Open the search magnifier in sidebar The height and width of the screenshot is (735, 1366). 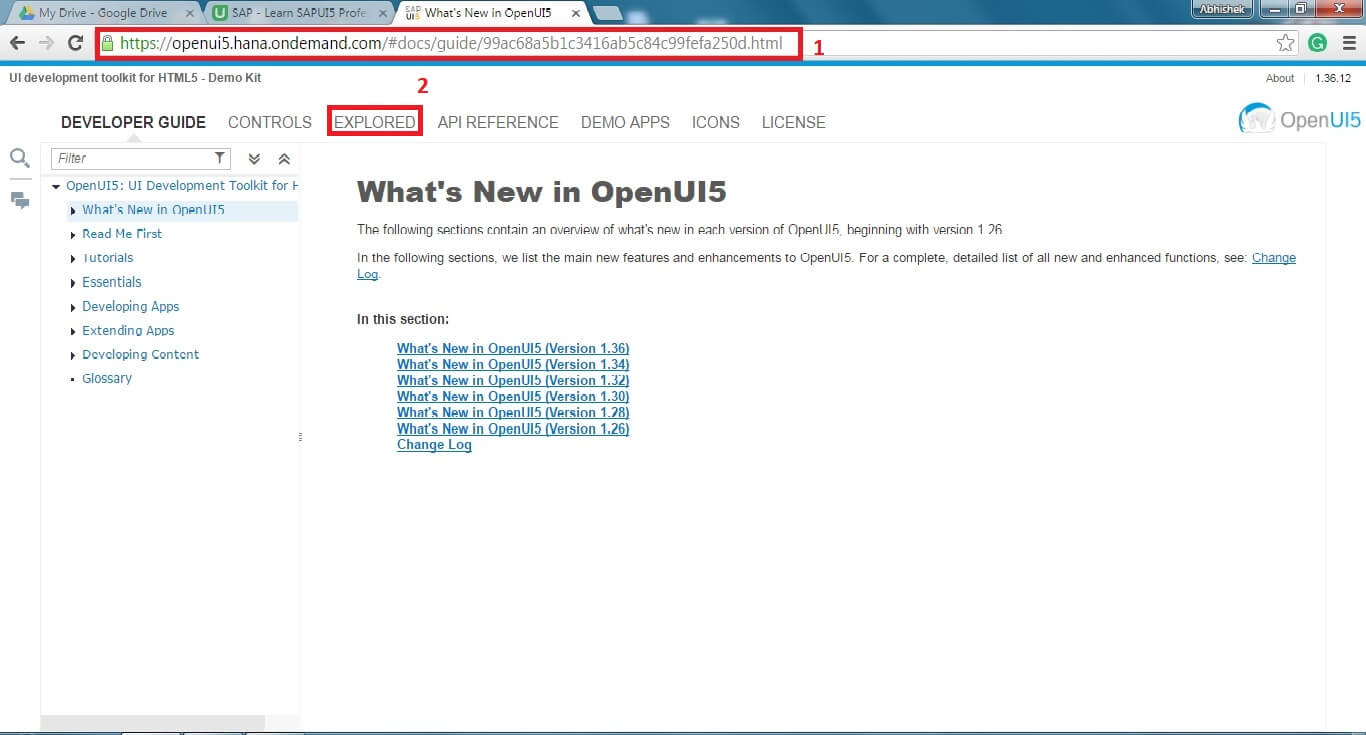point(19,157)
